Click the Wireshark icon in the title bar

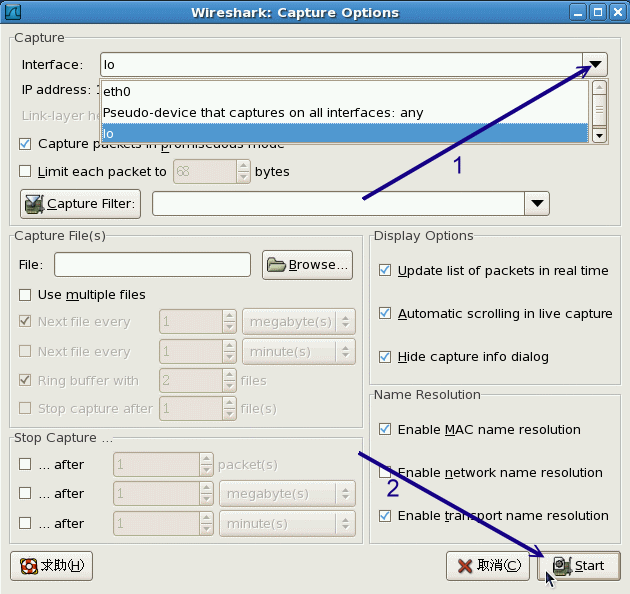(x=12, y=12)
